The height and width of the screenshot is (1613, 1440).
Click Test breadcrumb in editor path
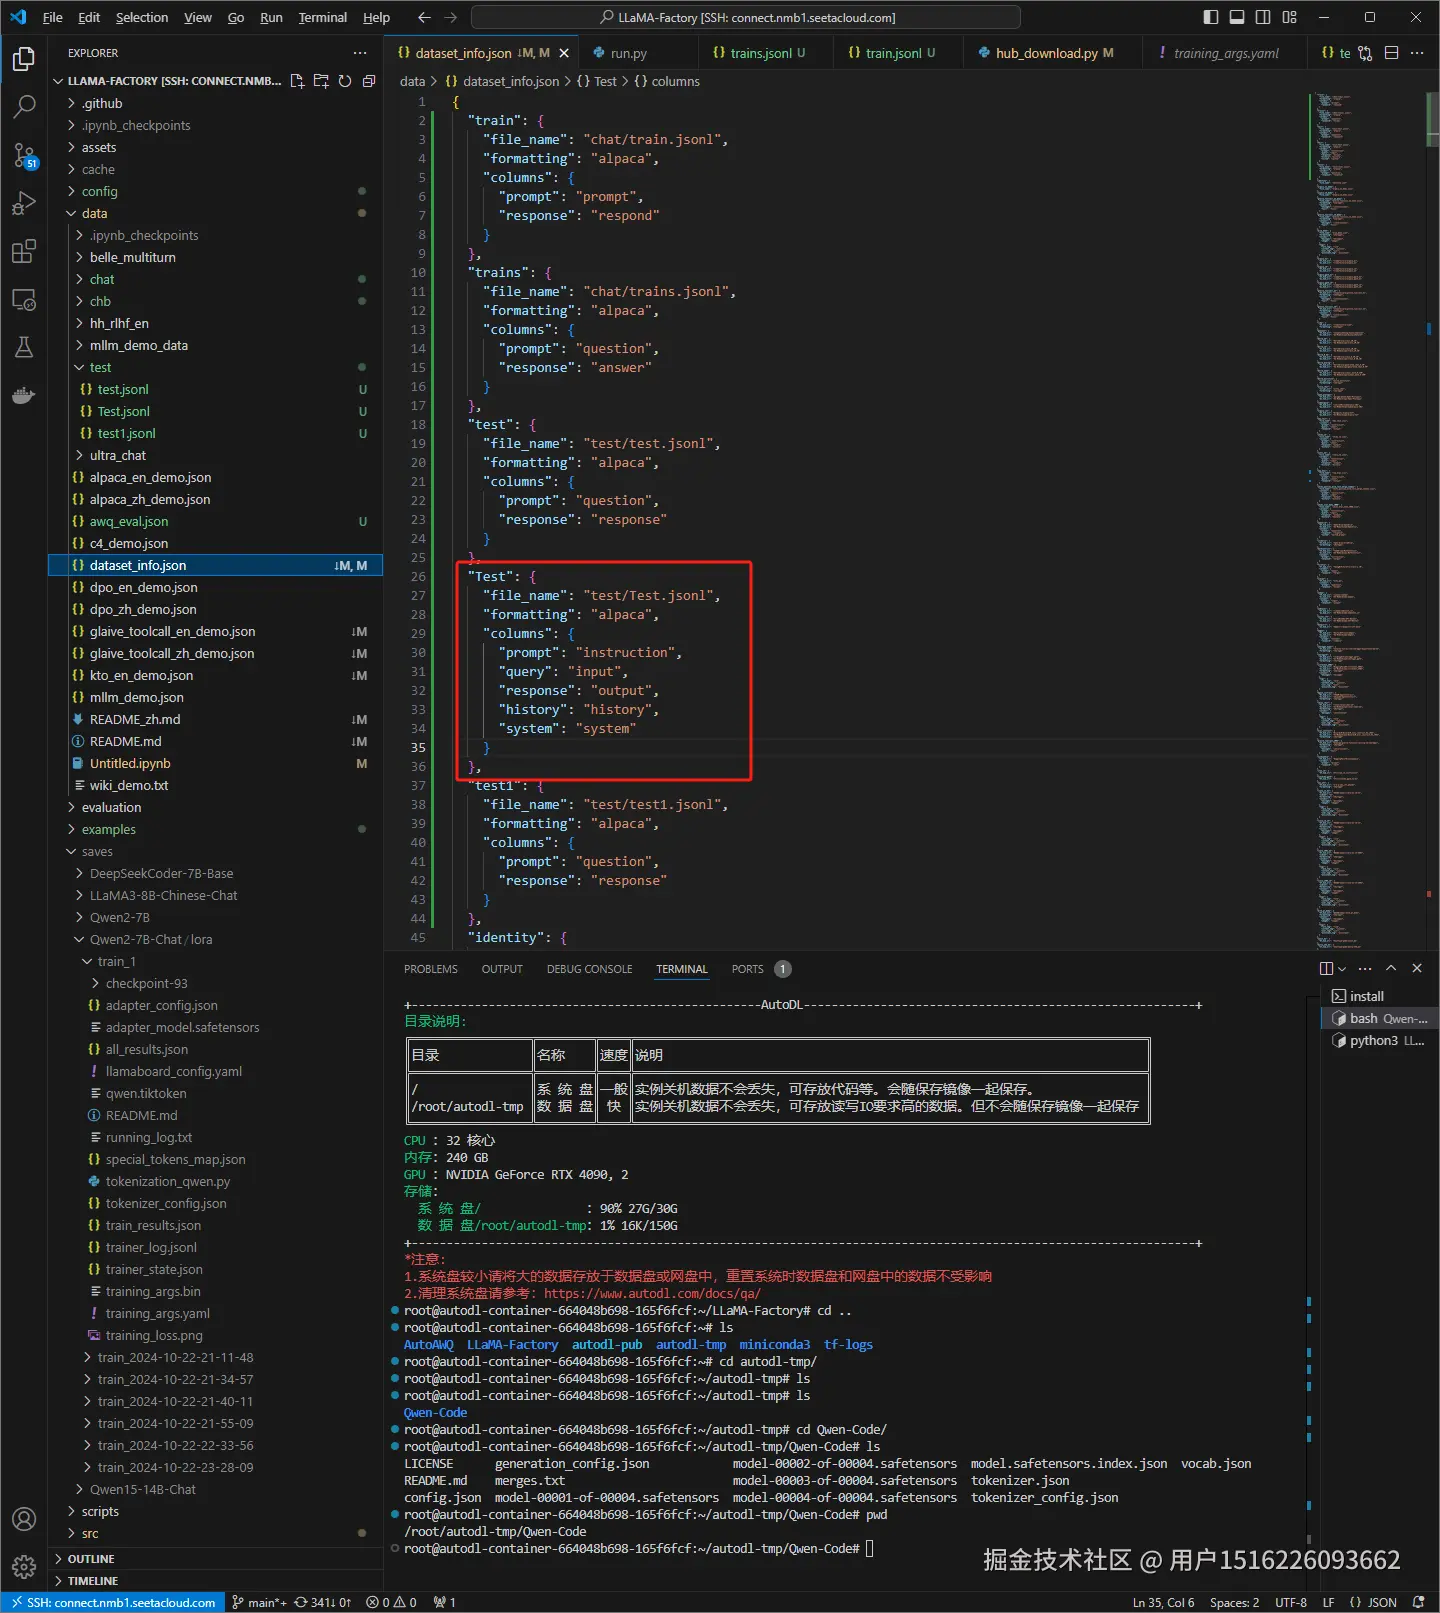[605, 81]
